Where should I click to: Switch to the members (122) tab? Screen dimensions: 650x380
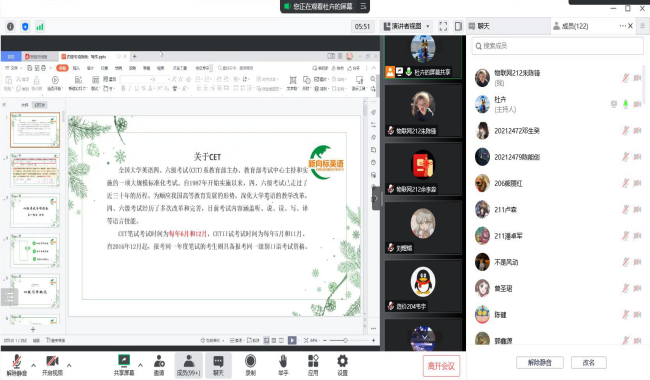[571, 26]
